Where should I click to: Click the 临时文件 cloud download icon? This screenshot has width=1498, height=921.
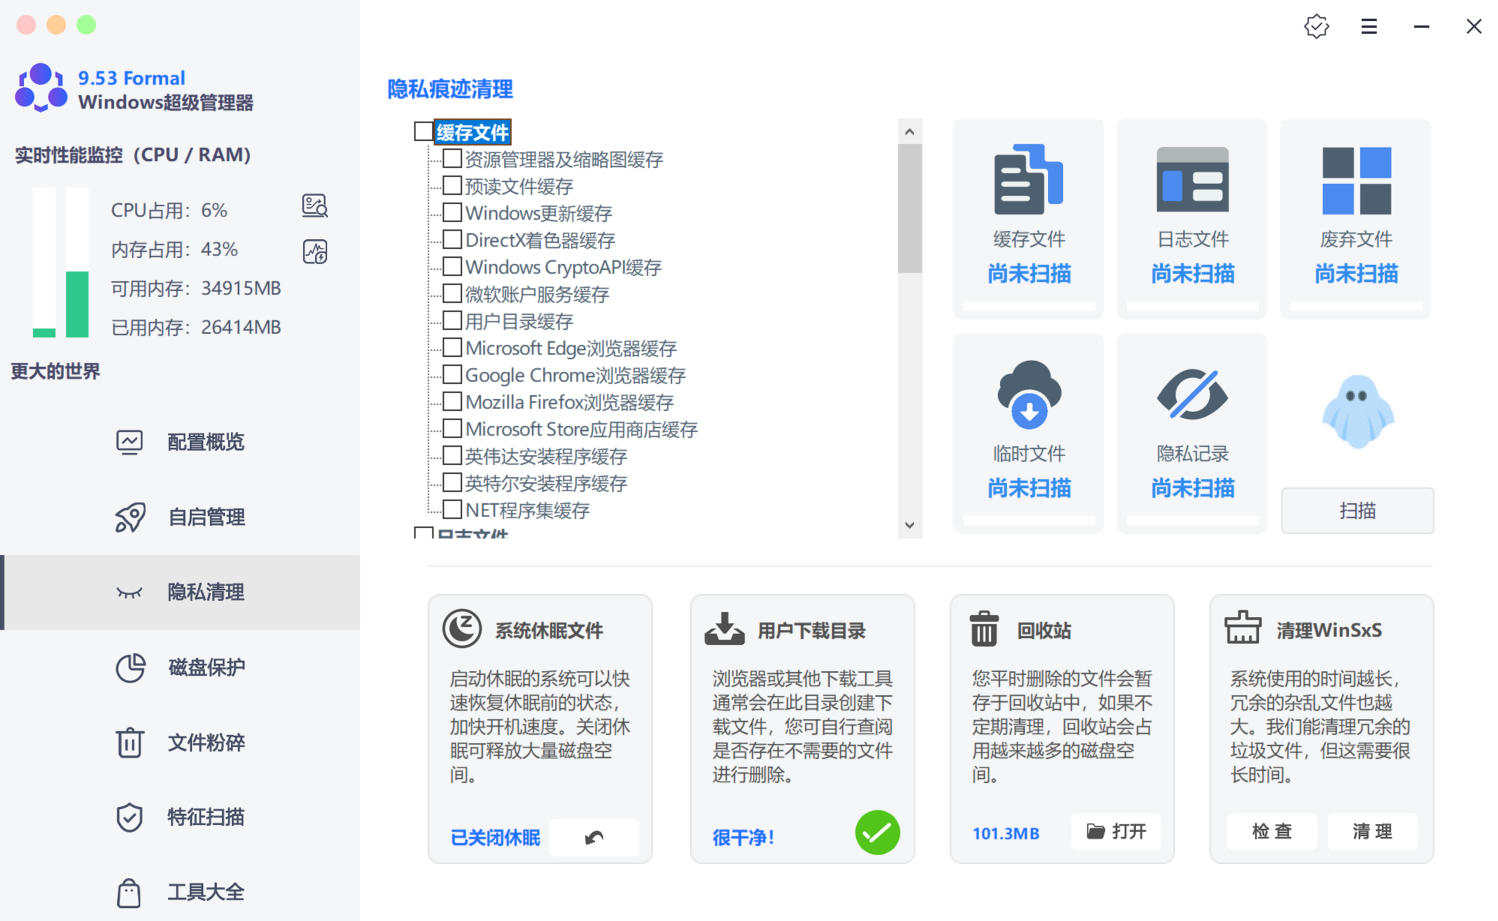[x=1028, y=395]
